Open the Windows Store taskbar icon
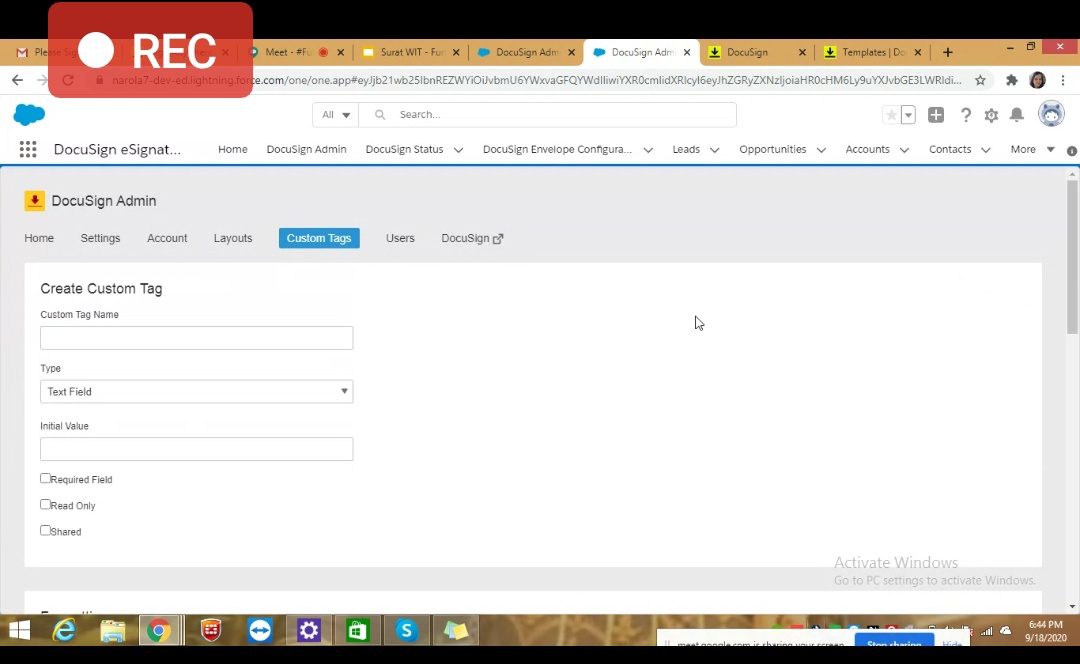Image resolution: width=1080 pixels, height=664 pixels. (357, 630)
